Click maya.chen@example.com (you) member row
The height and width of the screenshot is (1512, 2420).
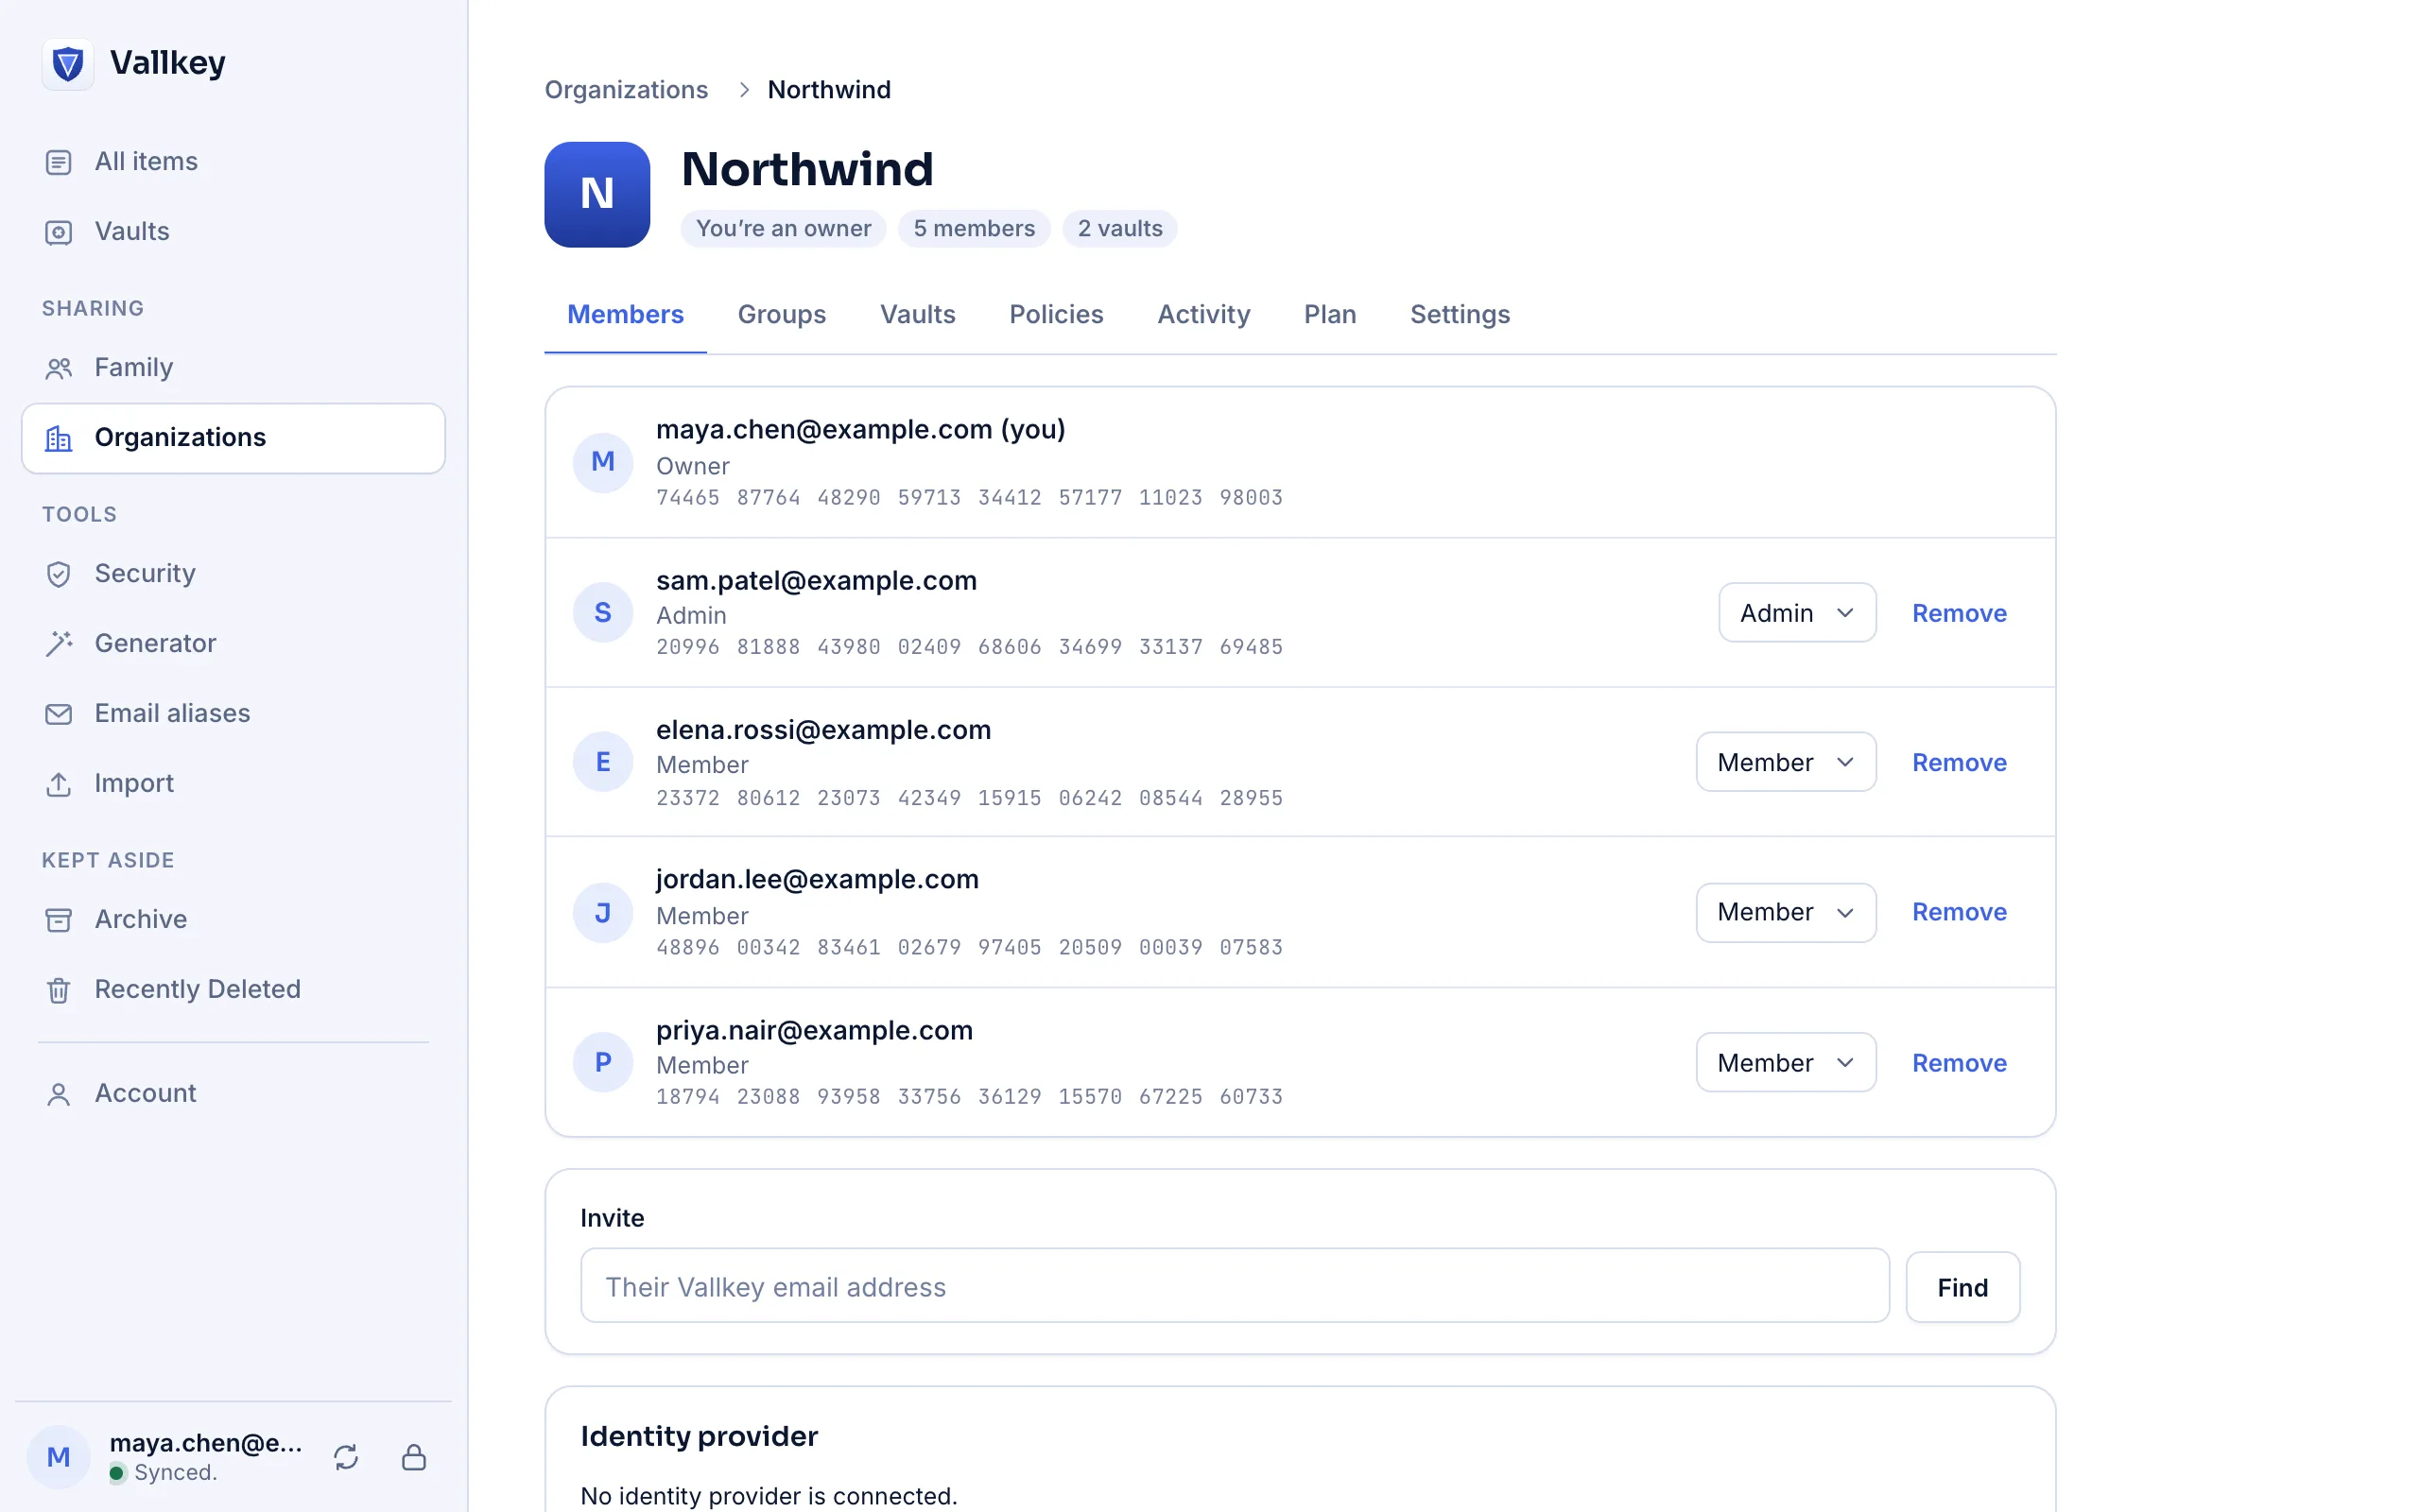1300,462
